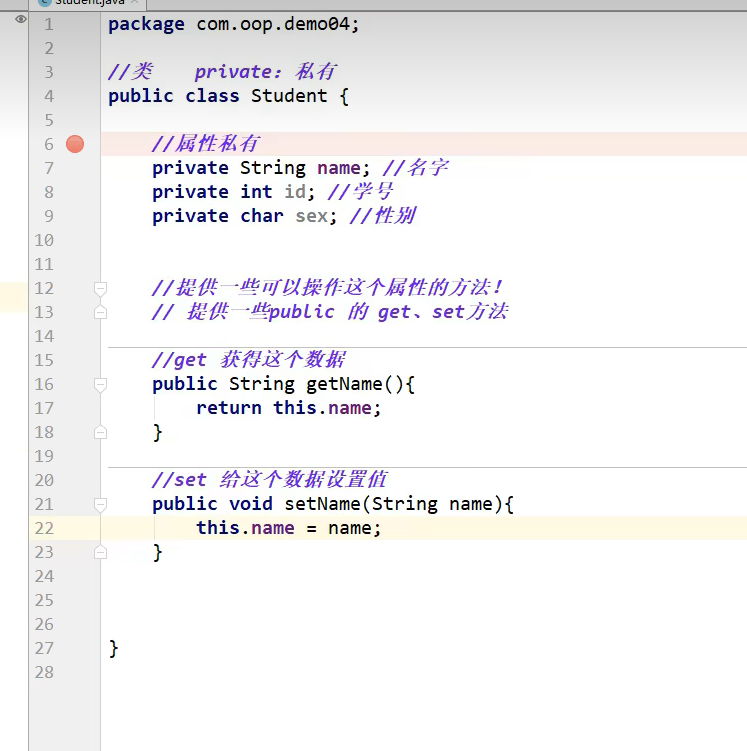Viewport: 747px width, 751px height.
Task: Click the comment //性别 on line 9
Action: (383, 216)
